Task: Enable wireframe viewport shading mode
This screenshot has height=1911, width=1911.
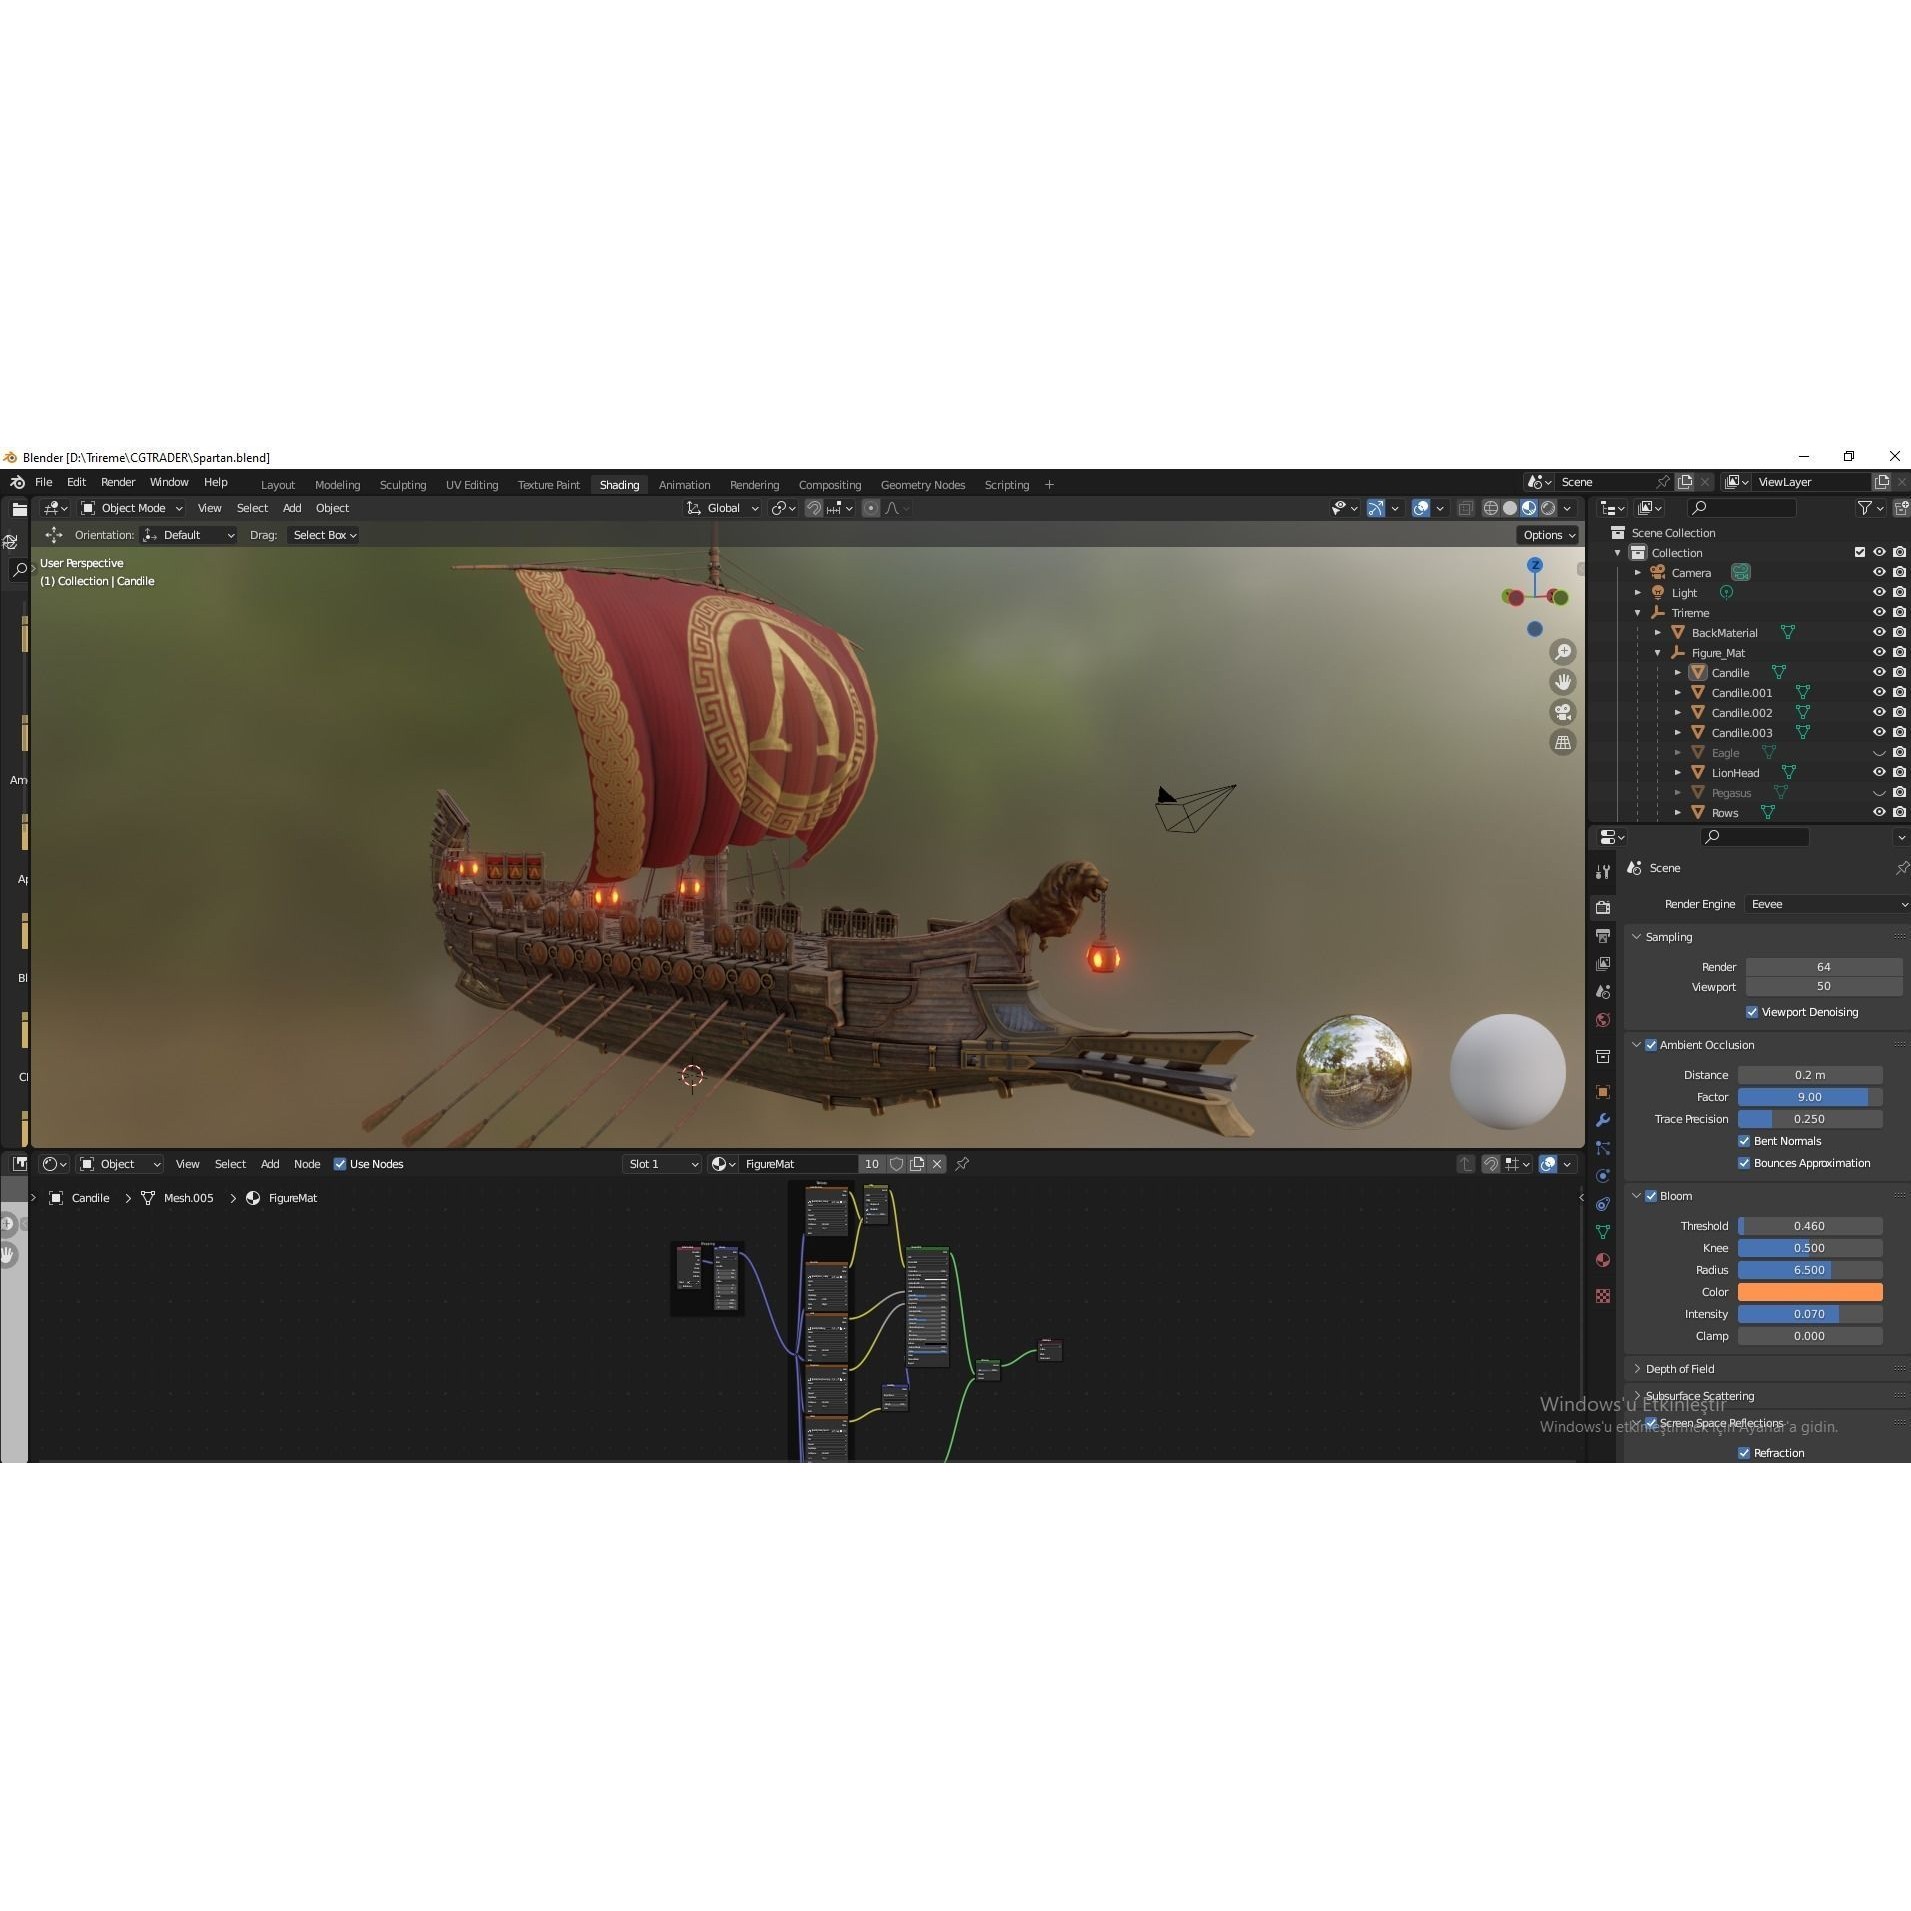Action: pos(1491,507)
